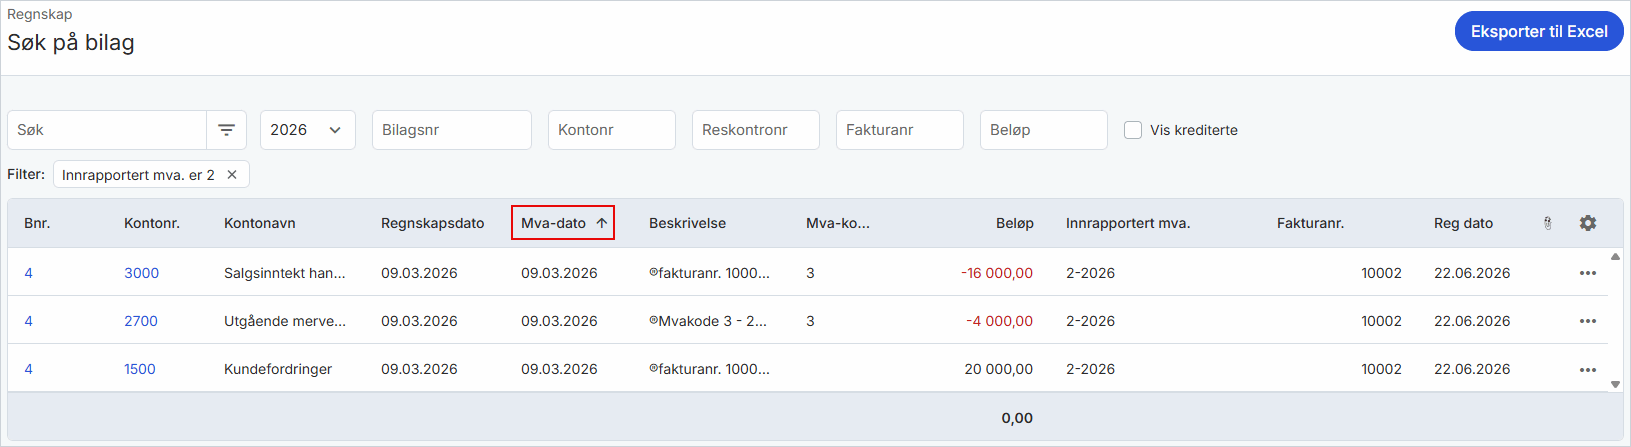Open row actions menu for account 3000
The height and width of the screenshot is (447, 1631).
[1588, 273]
